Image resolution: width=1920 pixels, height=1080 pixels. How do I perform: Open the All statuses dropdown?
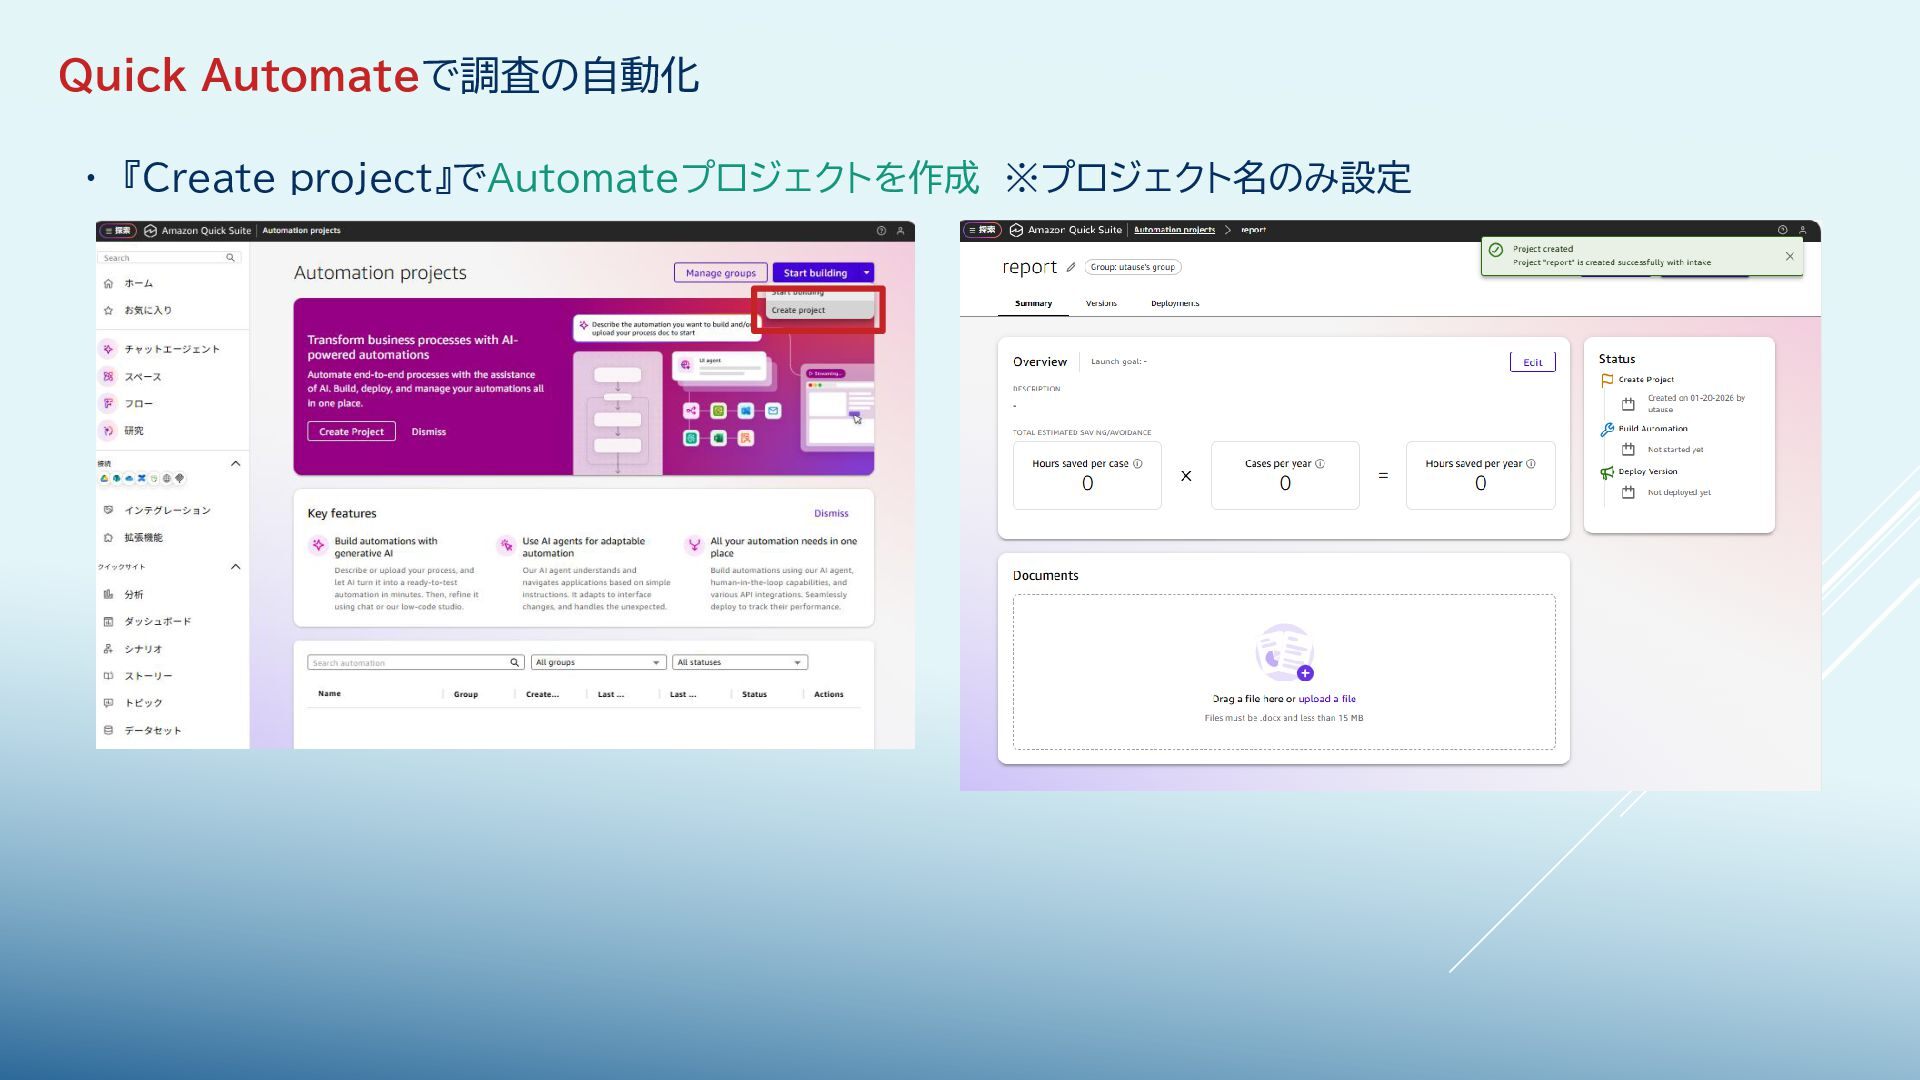739,662
